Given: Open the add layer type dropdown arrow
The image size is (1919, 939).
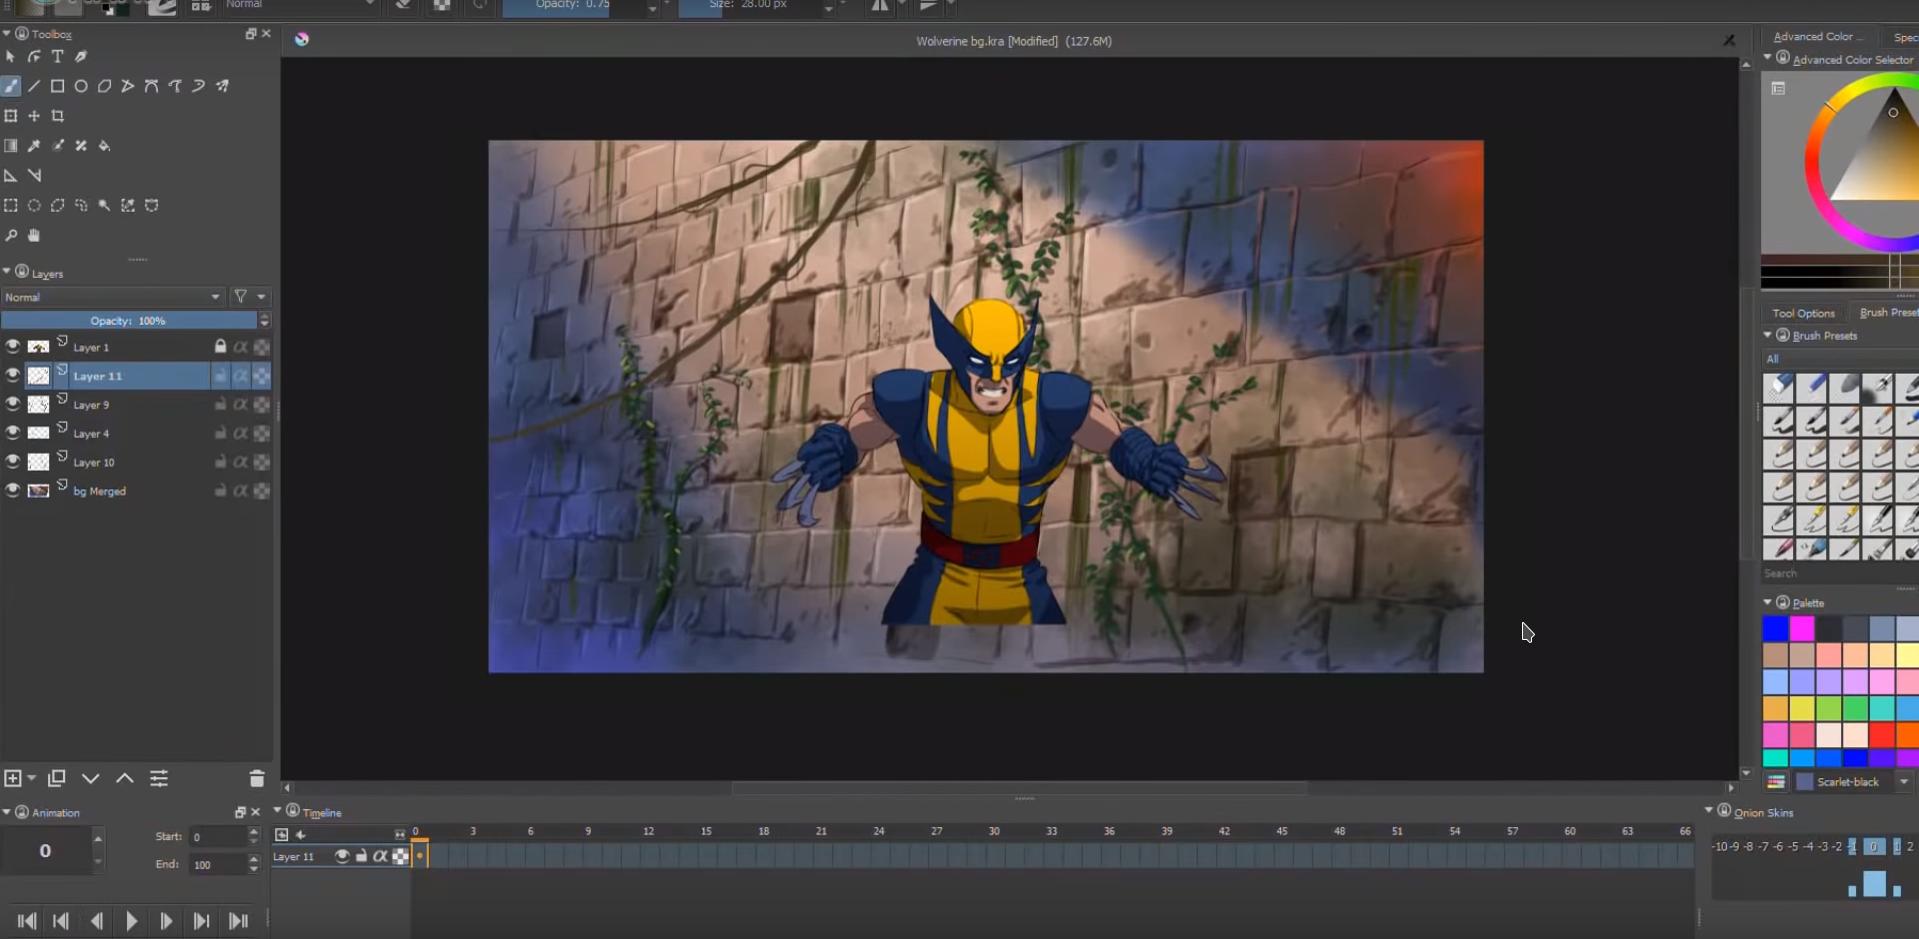Looking at the screenshot, I should point(32,778).
